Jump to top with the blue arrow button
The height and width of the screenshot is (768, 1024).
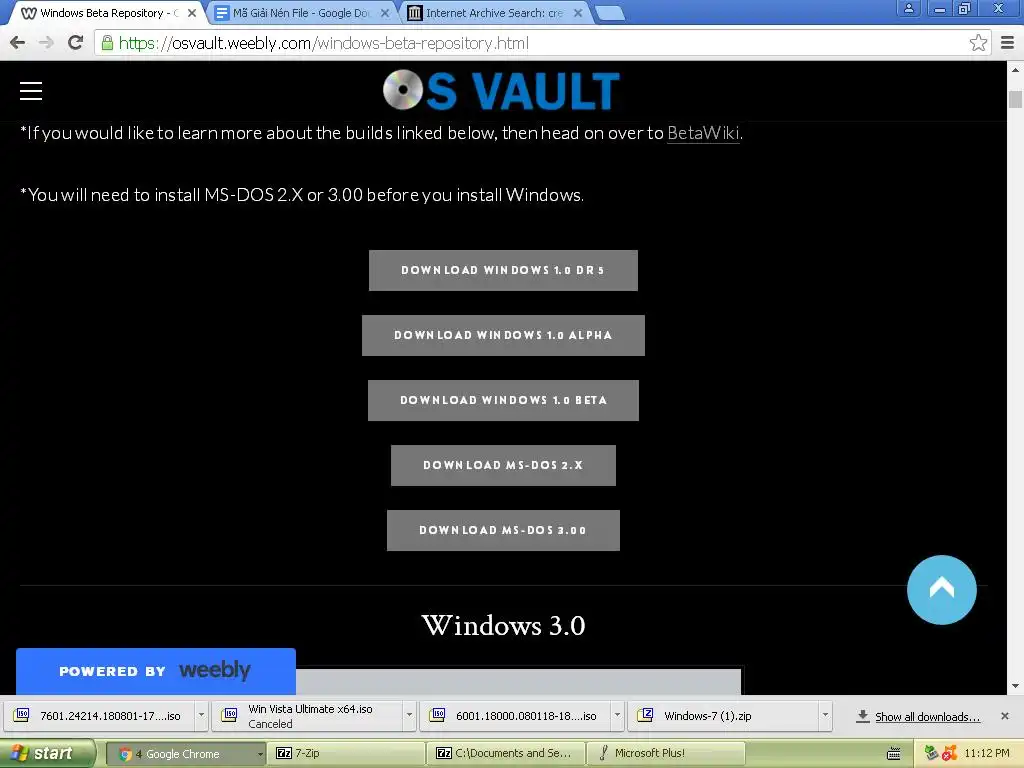click(941, 590)
